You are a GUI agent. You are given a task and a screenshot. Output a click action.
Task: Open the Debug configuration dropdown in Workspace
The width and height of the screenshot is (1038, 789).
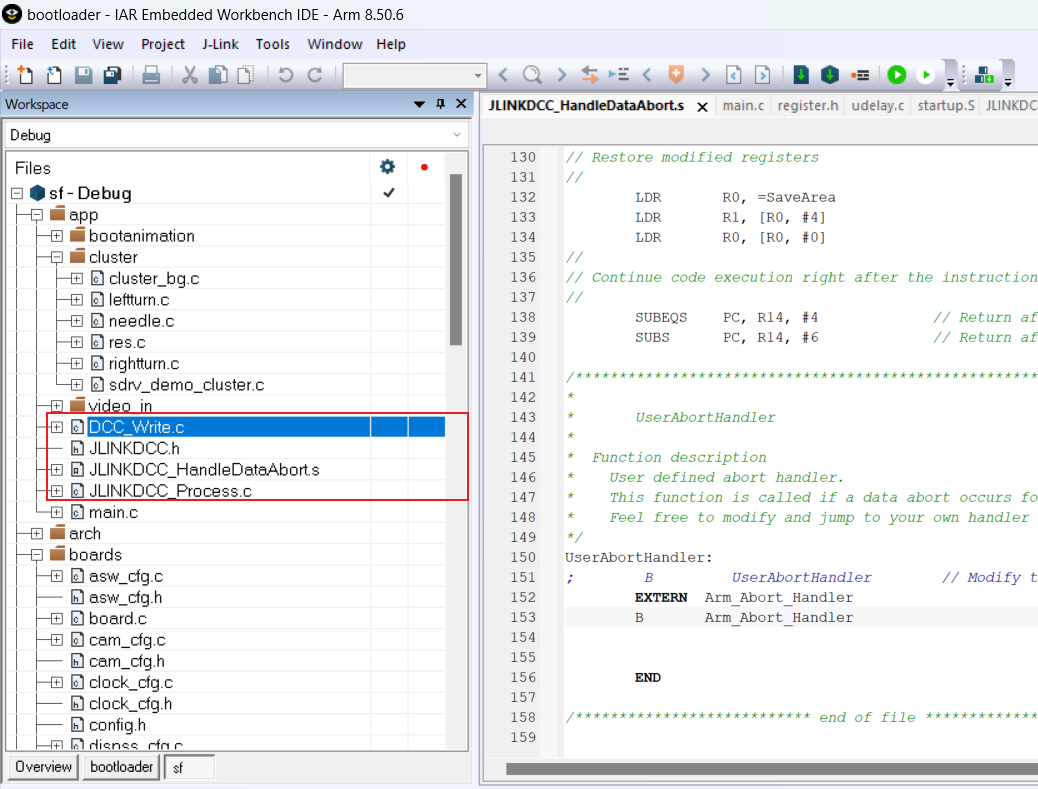click(x=457, y=134)
